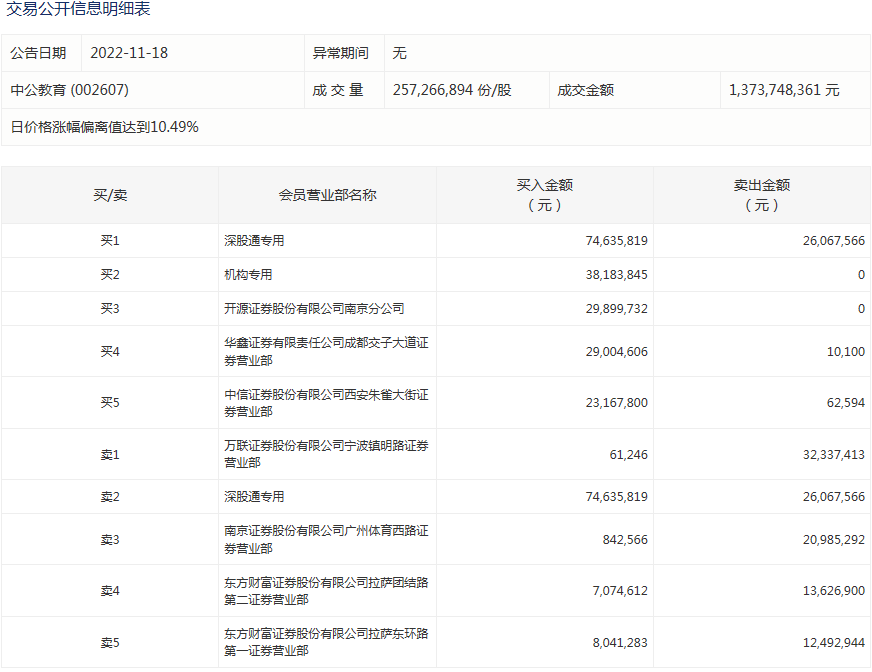Select the 卖3 row label
This screenshot has height=672, width=872.
coord(110,539)
